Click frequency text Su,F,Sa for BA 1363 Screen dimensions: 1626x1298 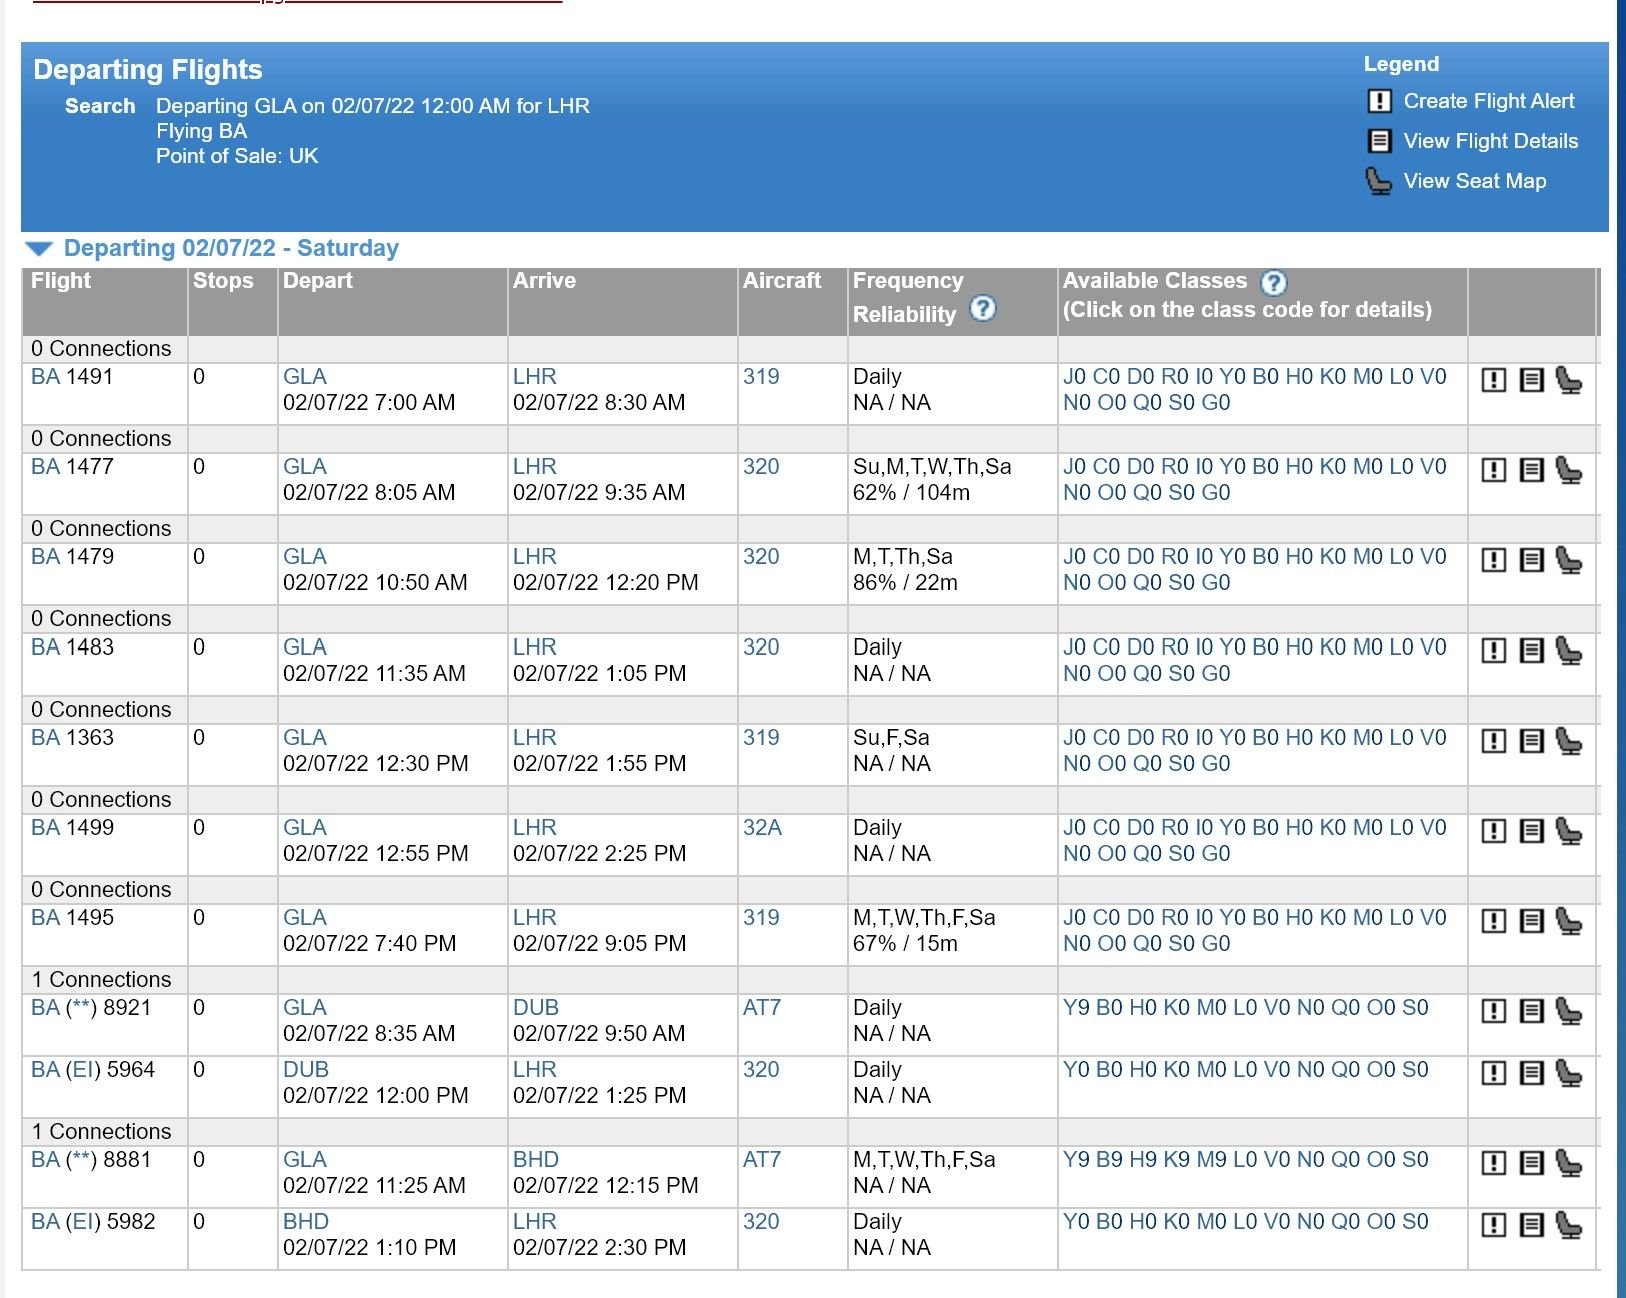point(891,738)
